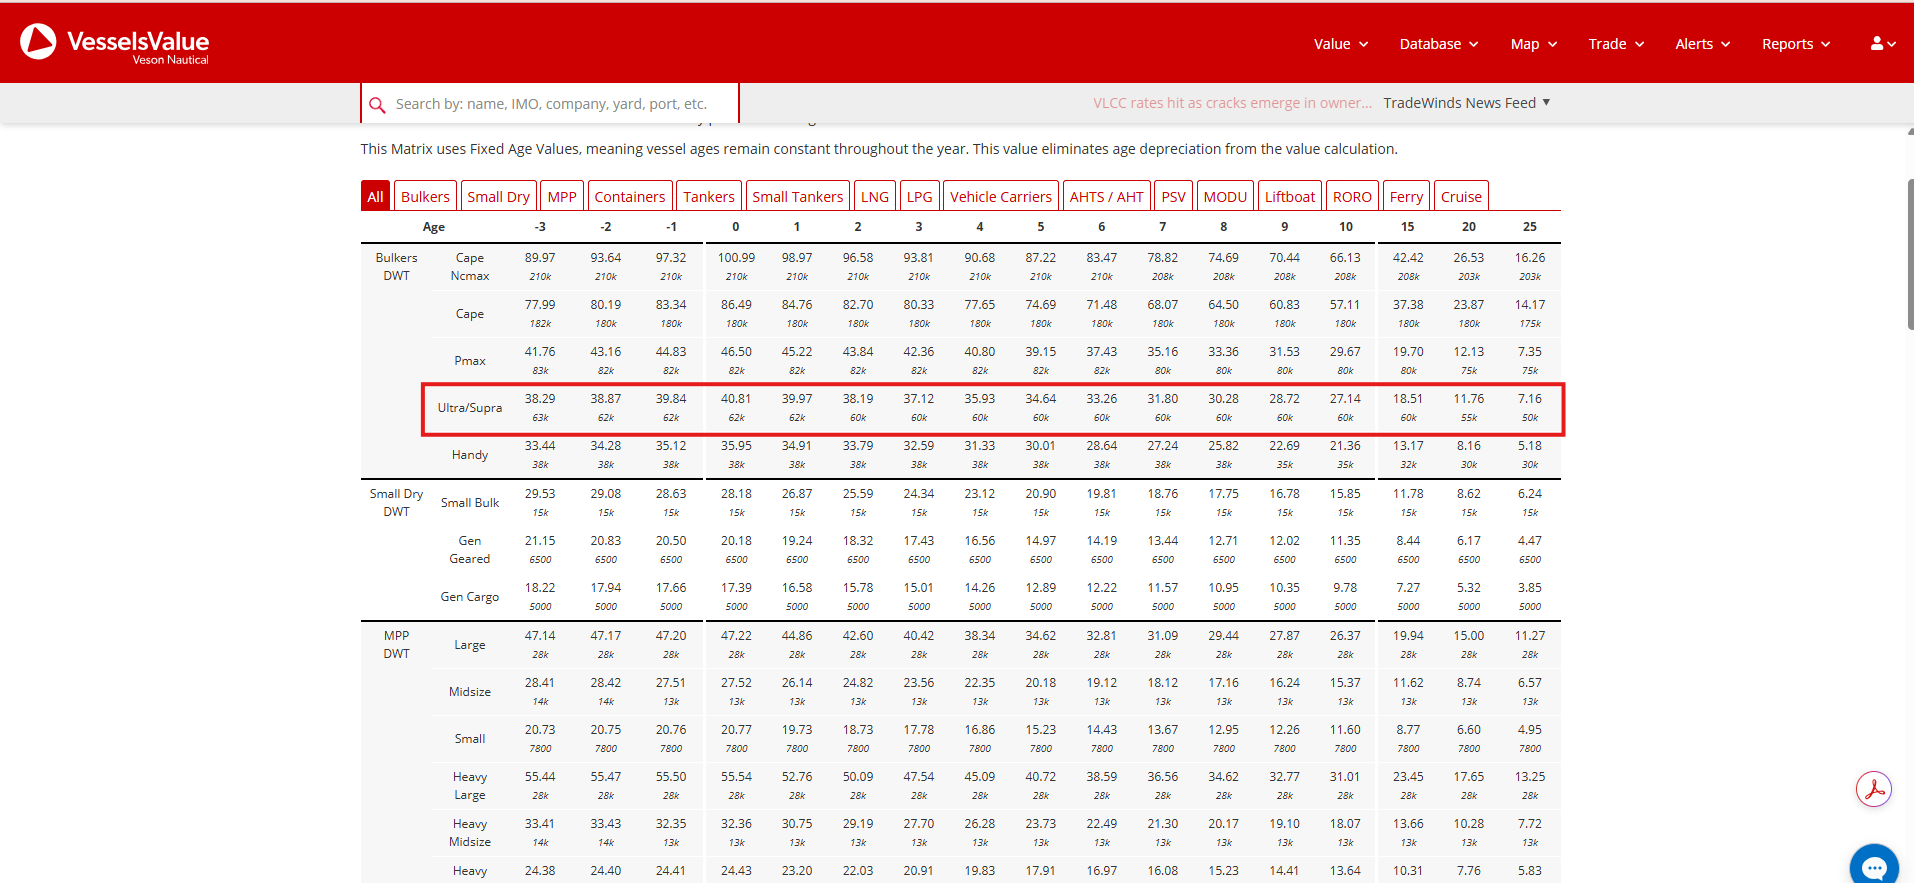Click the search magnifier icon
1914x883 pixels.
tap(377, 104)
